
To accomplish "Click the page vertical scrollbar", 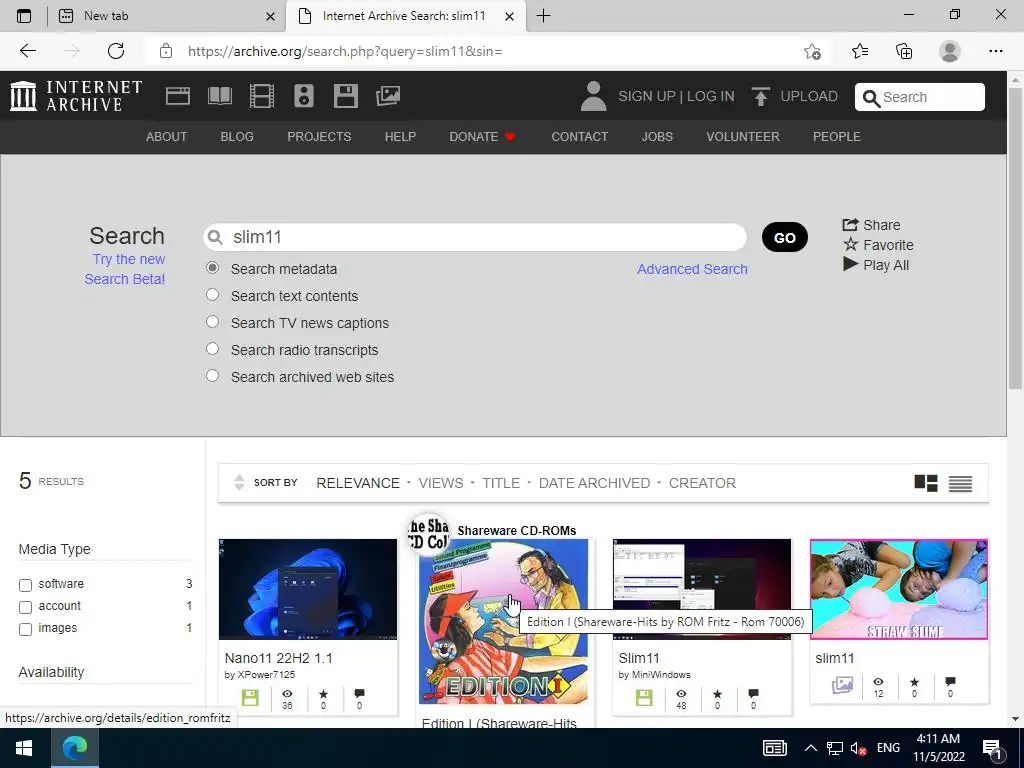I will tap(1015, 238).
